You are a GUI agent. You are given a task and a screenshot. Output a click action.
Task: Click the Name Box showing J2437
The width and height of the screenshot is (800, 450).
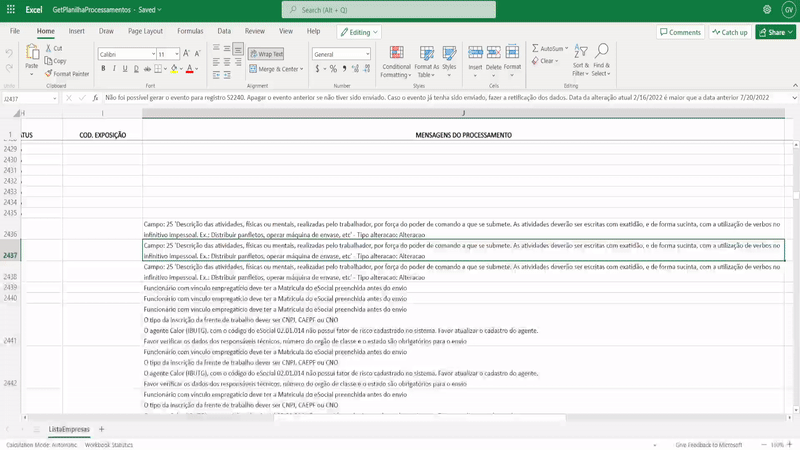coord(30,98)
